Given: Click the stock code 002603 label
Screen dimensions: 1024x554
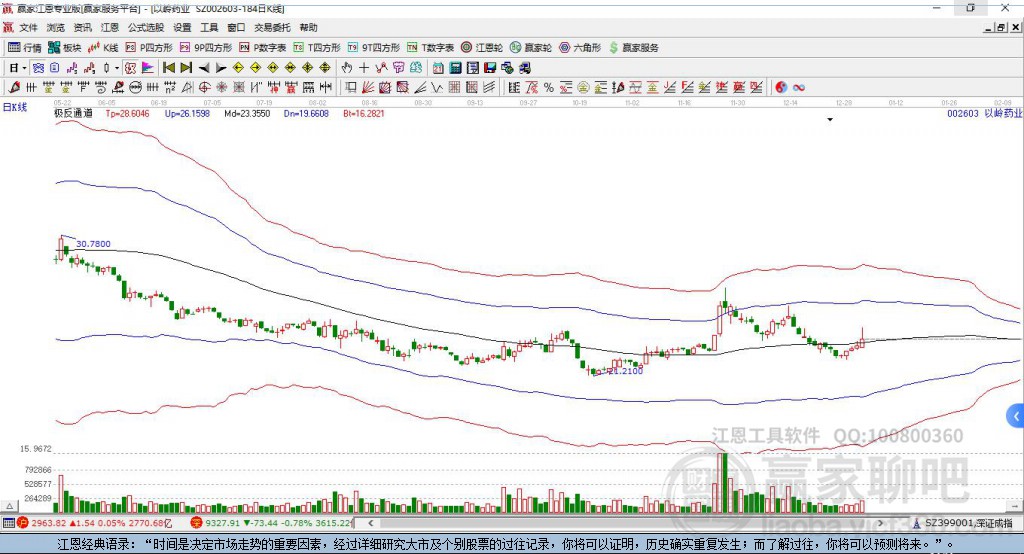Looking at the screenshot, I should tap(963, 114).
